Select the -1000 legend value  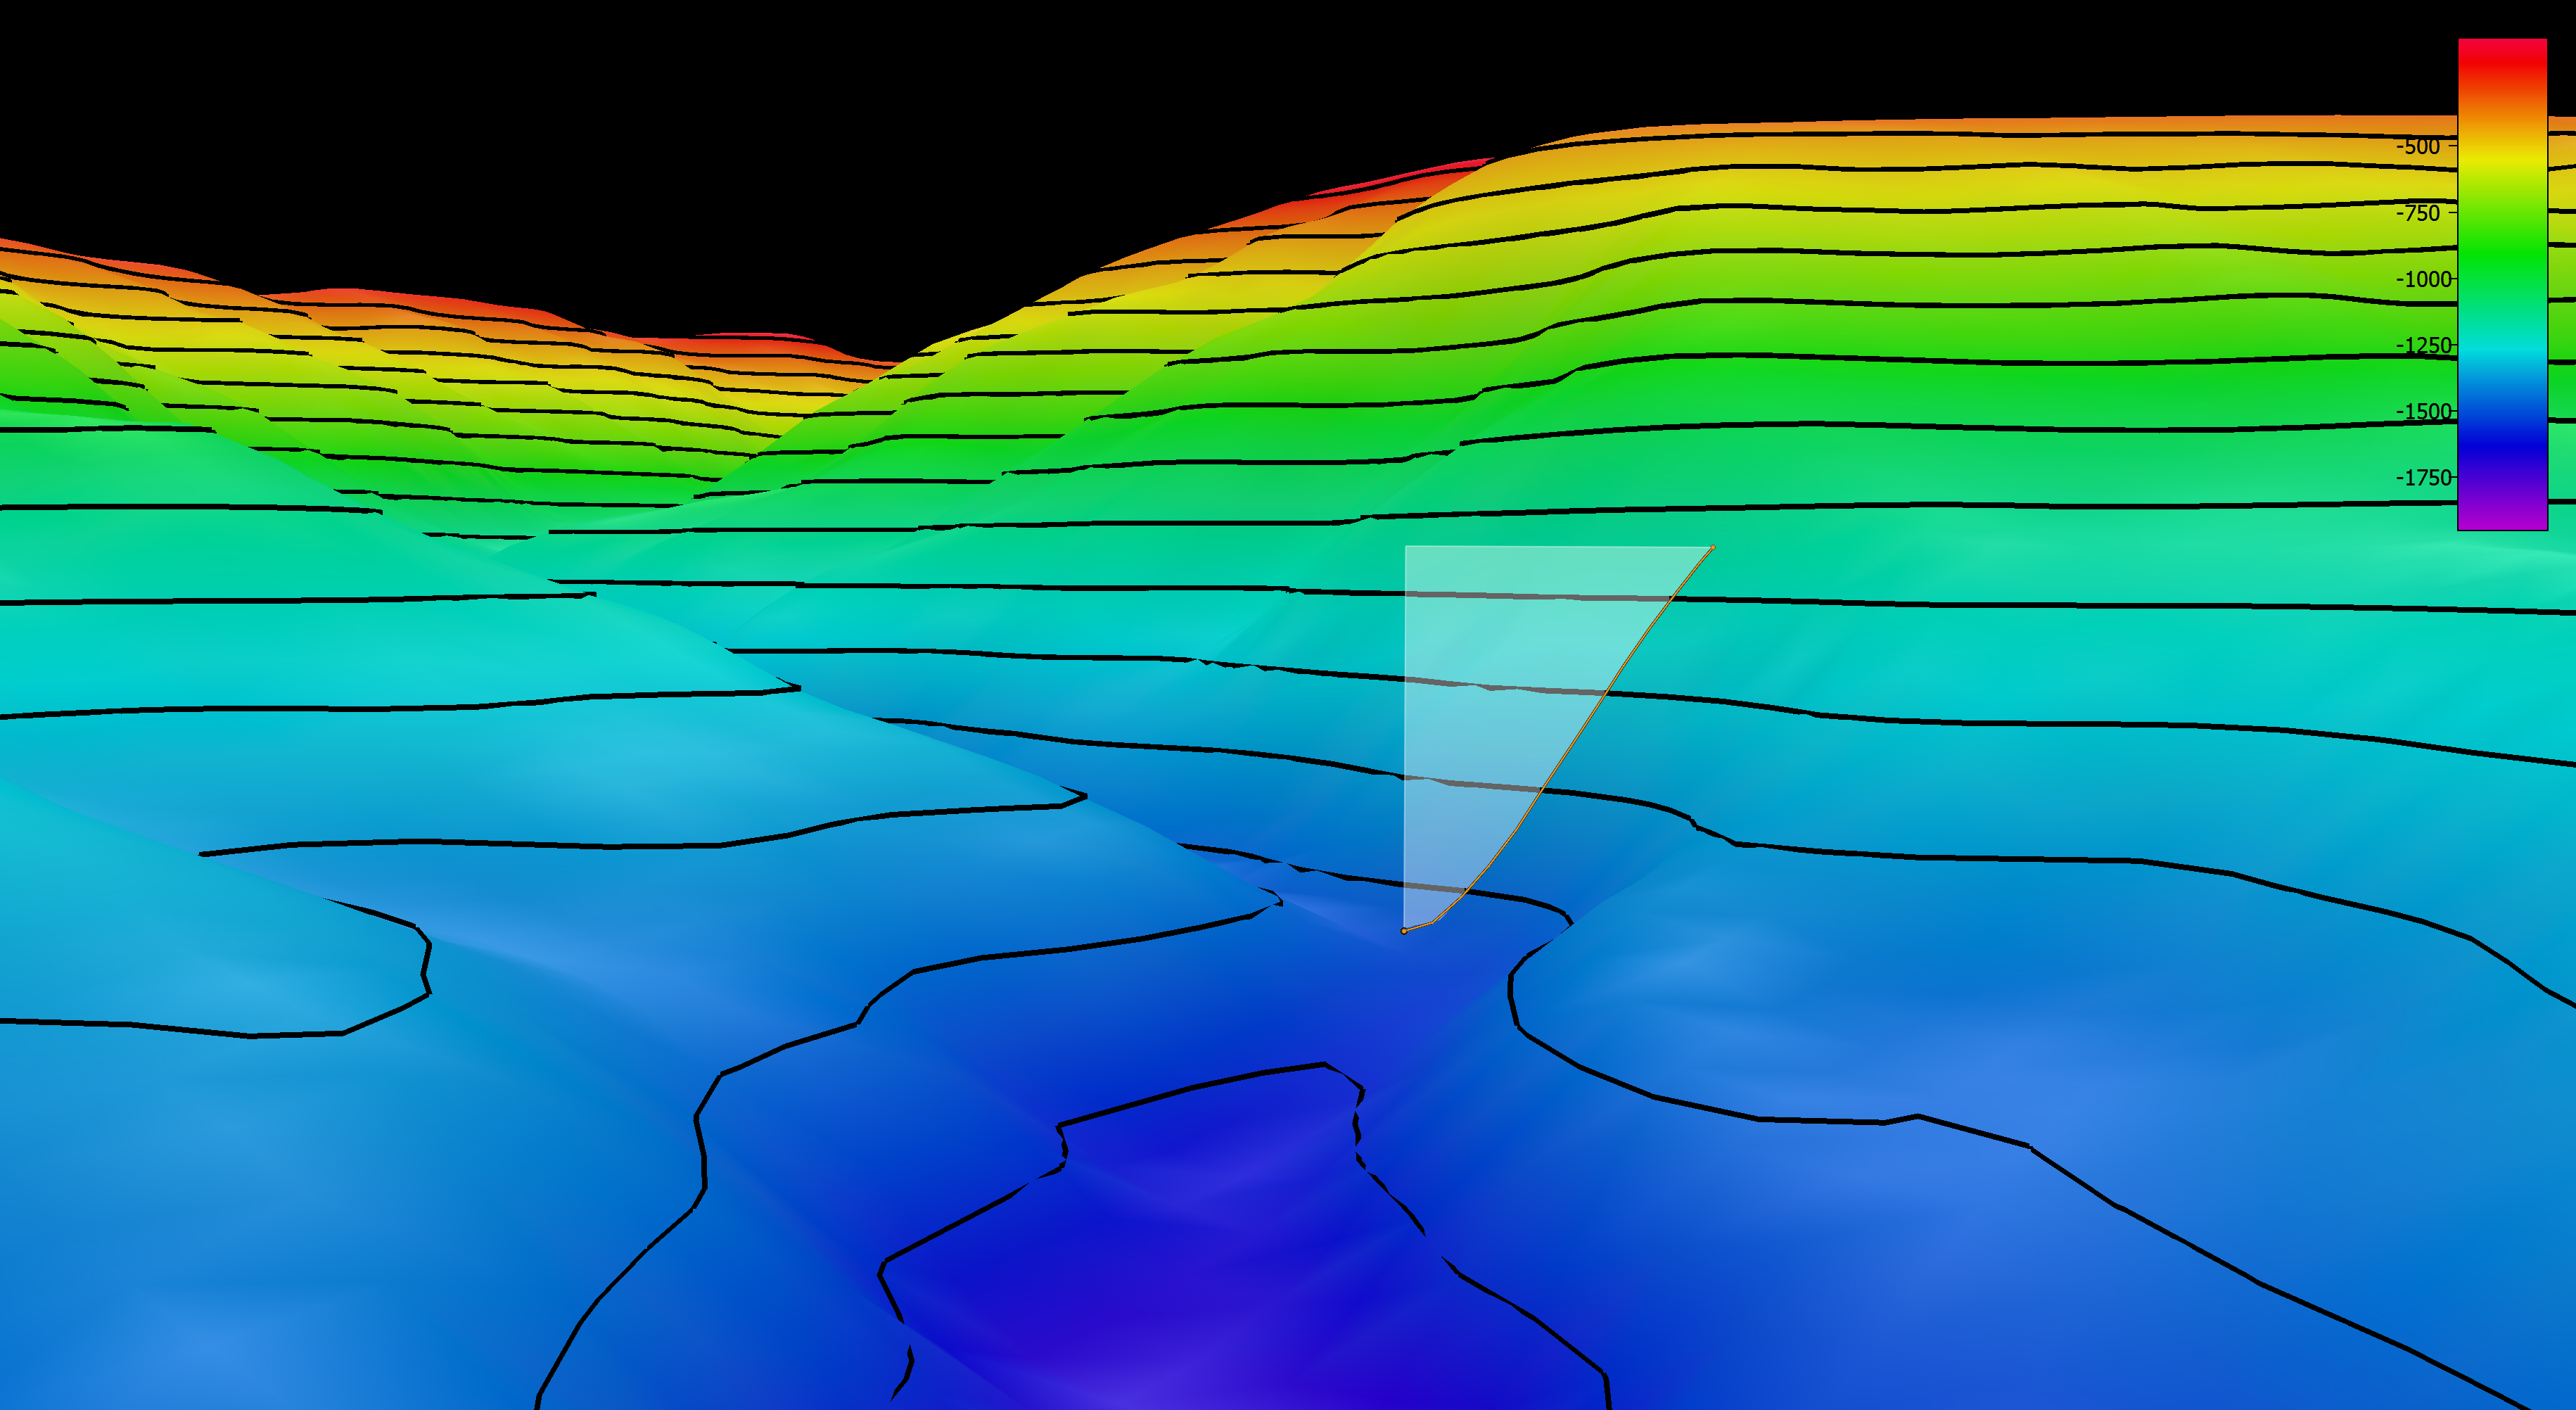pyautogui.click(x=2424, y=279)
